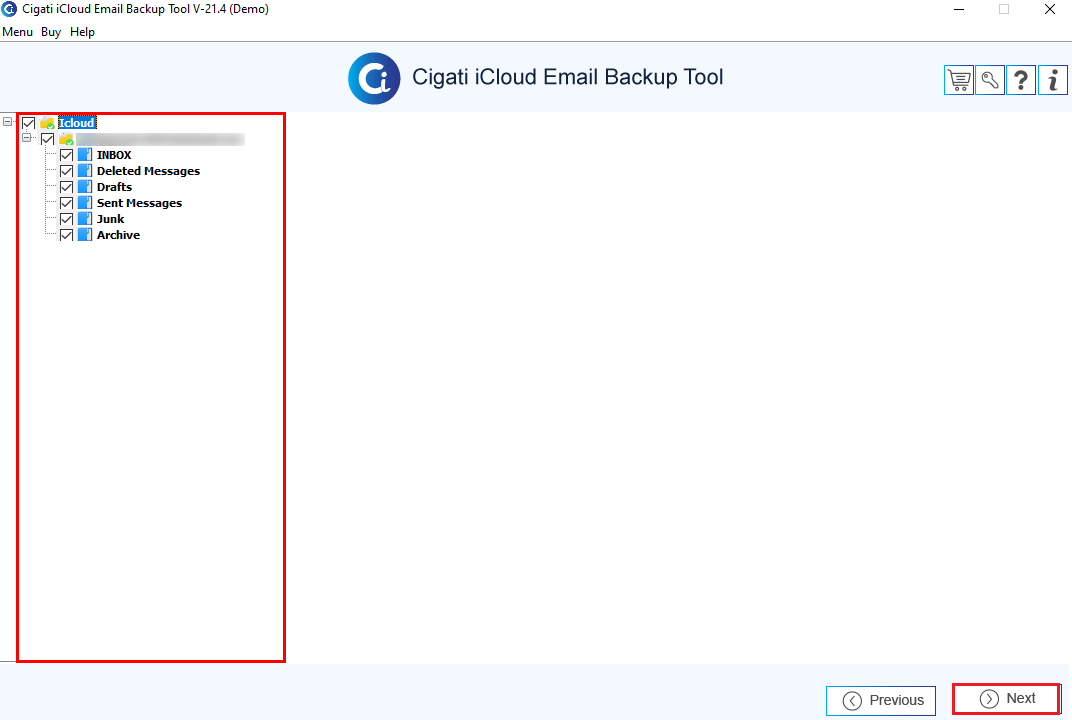The image size is (1072, 720).
Task: Click the Cigati logo in header
Action: click(x=374, y=78)
